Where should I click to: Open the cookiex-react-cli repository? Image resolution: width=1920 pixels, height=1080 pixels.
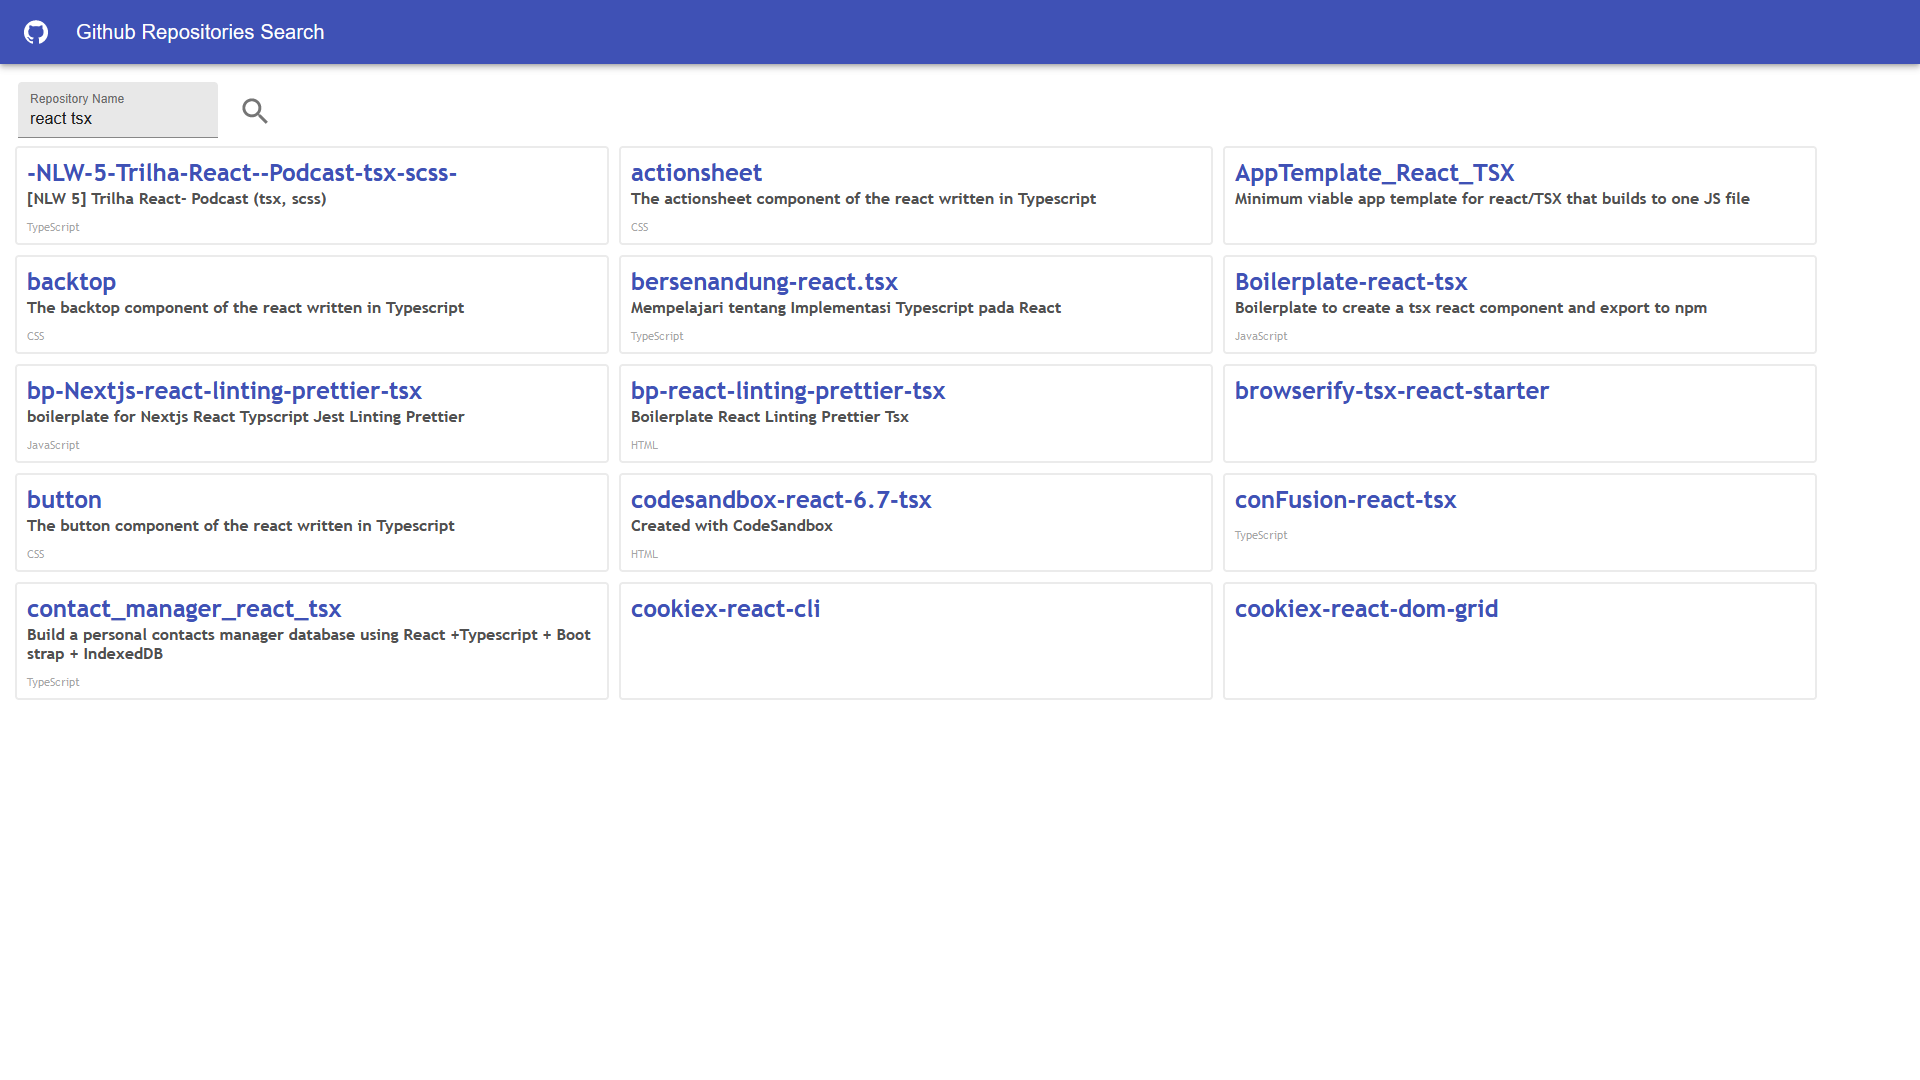pos(725,609)
